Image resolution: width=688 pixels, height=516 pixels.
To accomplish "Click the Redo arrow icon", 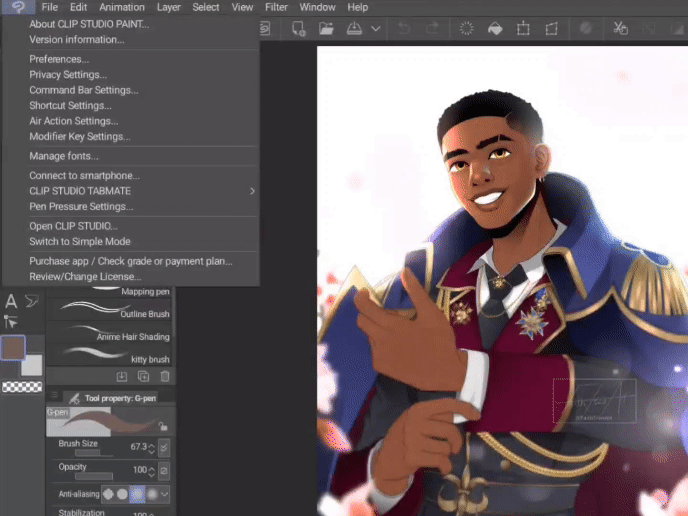I will 432,29.
